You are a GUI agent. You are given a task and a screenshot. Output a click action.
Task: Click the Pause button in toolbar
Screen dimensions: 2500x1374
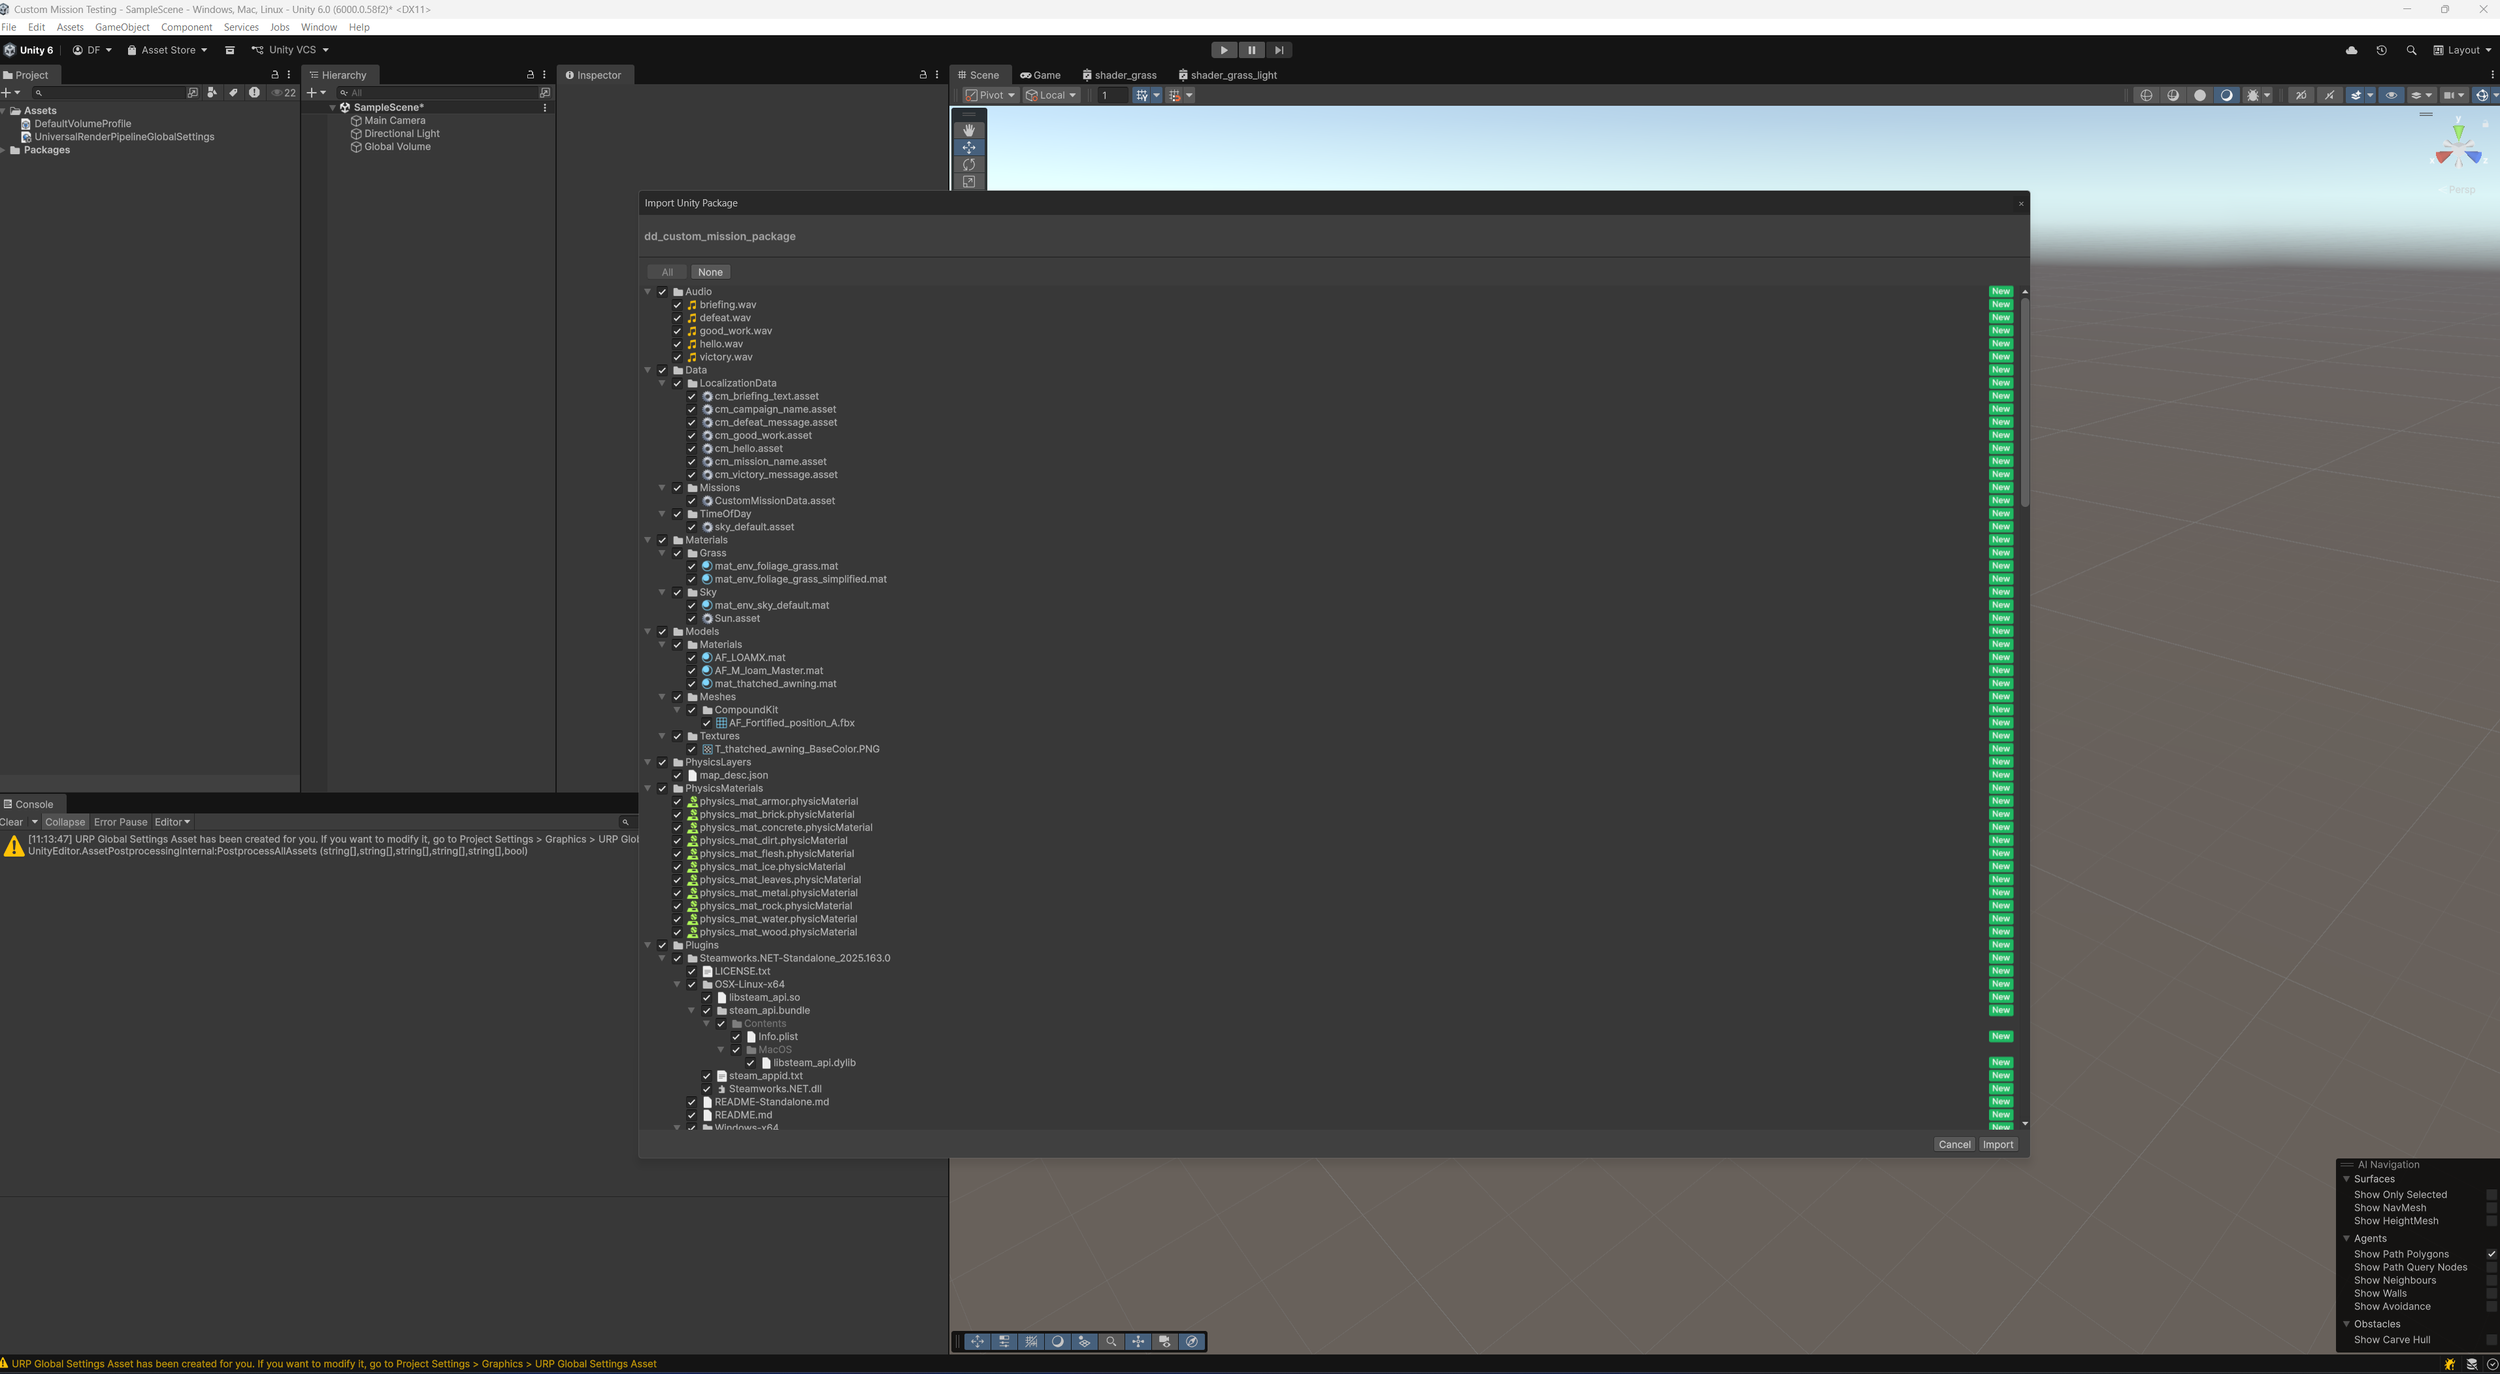coord(1251,50)
